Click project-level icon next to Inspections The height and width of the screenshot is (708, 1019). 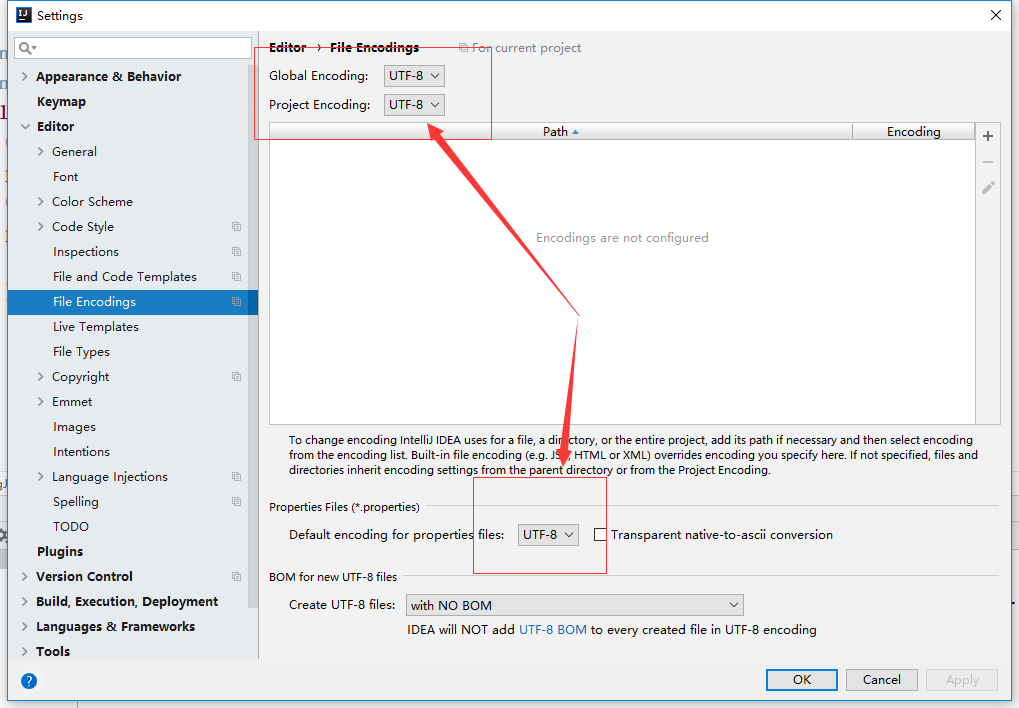(x=237, y=252)
